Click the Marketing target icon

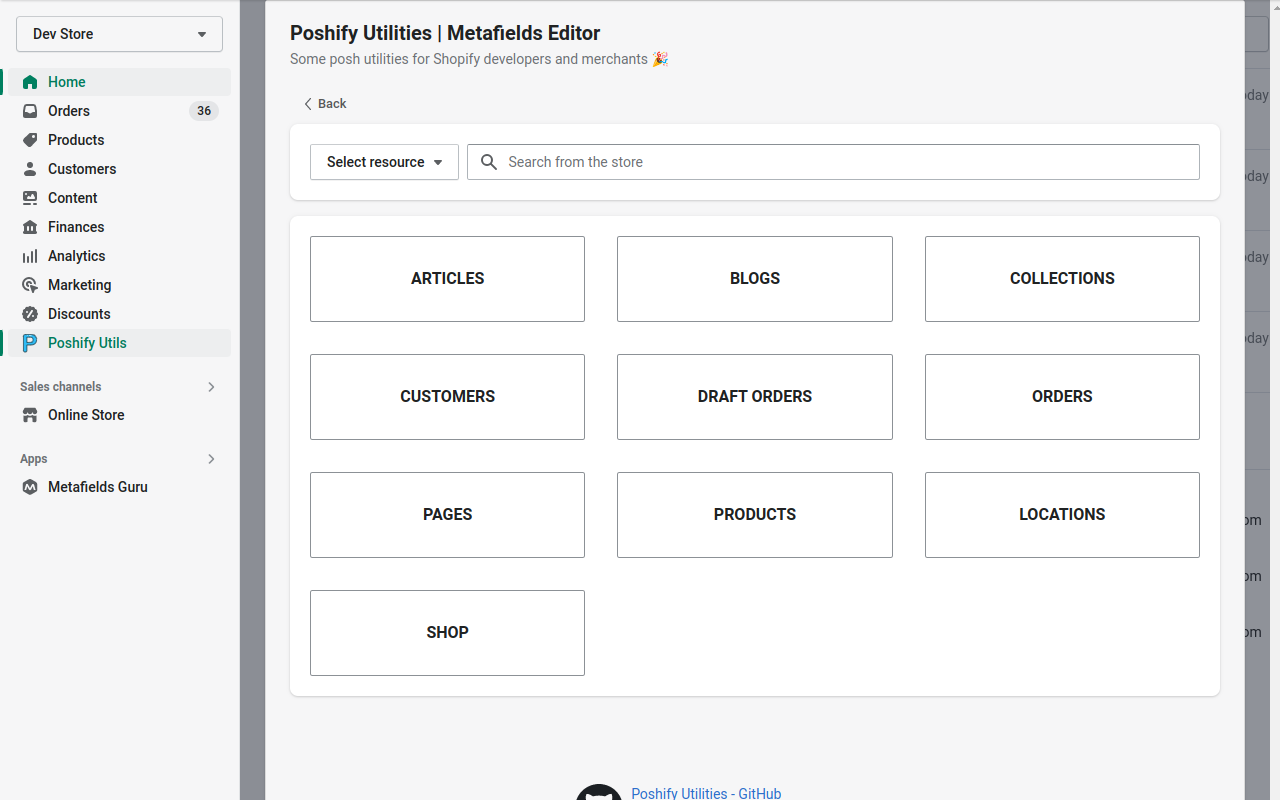(30, 285)
